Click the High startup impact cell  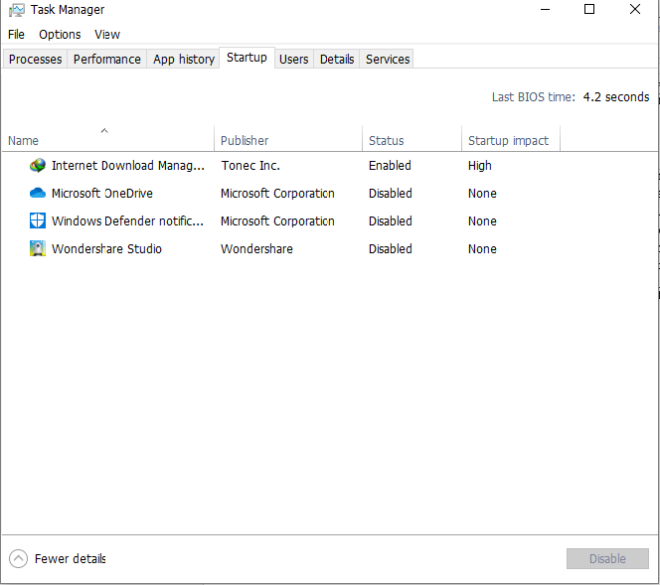click(x=480, y=165)
